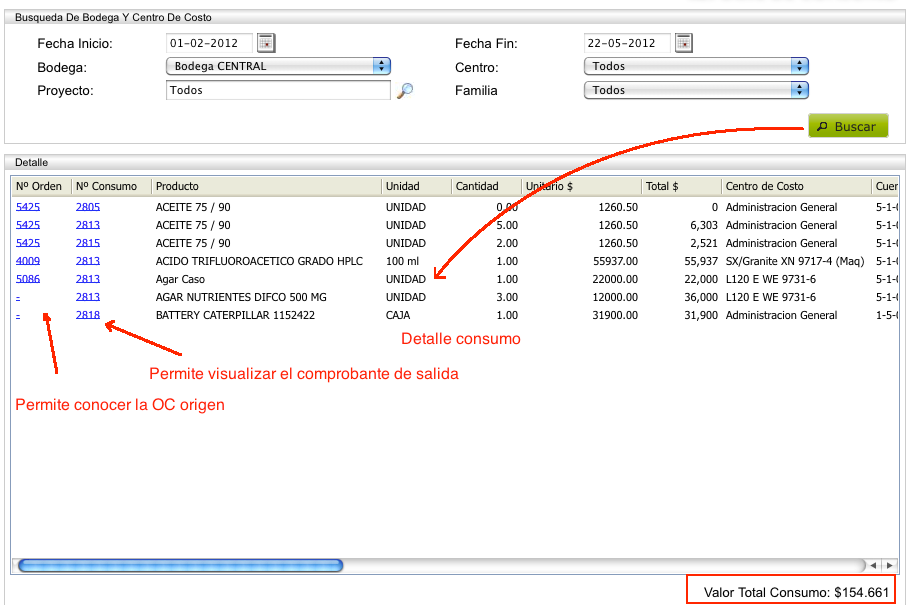Viewport: 907px width, 605px height.
Task: Open the dash order link in the BATTERY CATERPILLAR row
Action: [x=18, y=316]
